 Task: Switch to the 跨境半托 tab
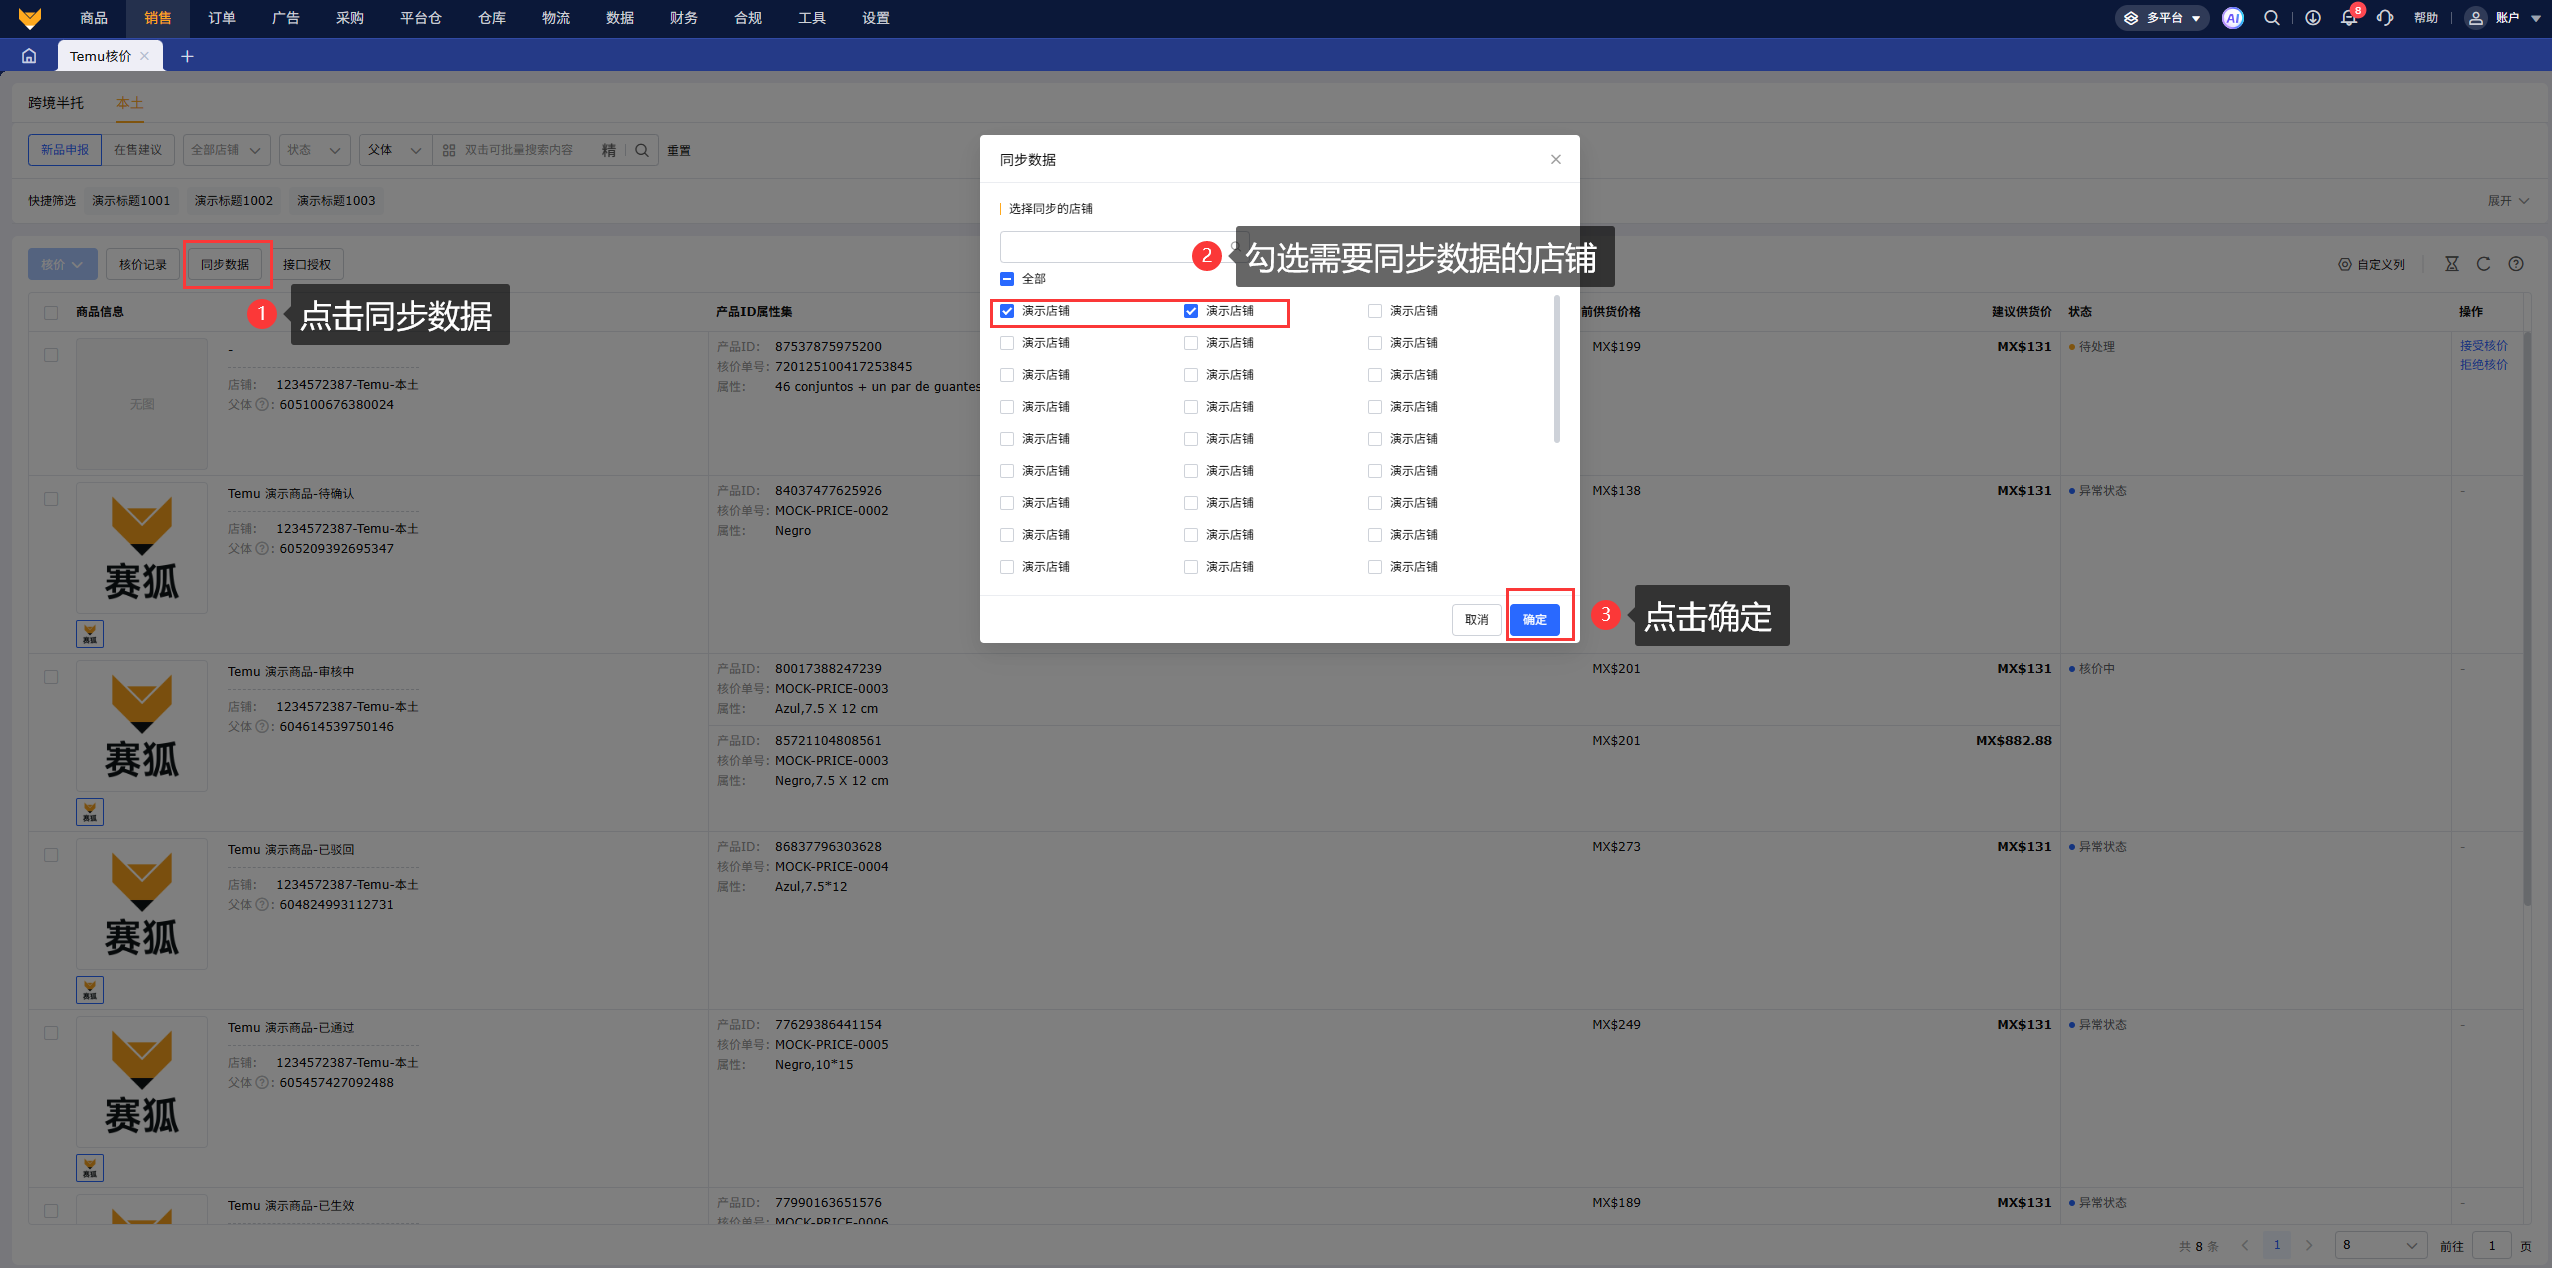56,103
